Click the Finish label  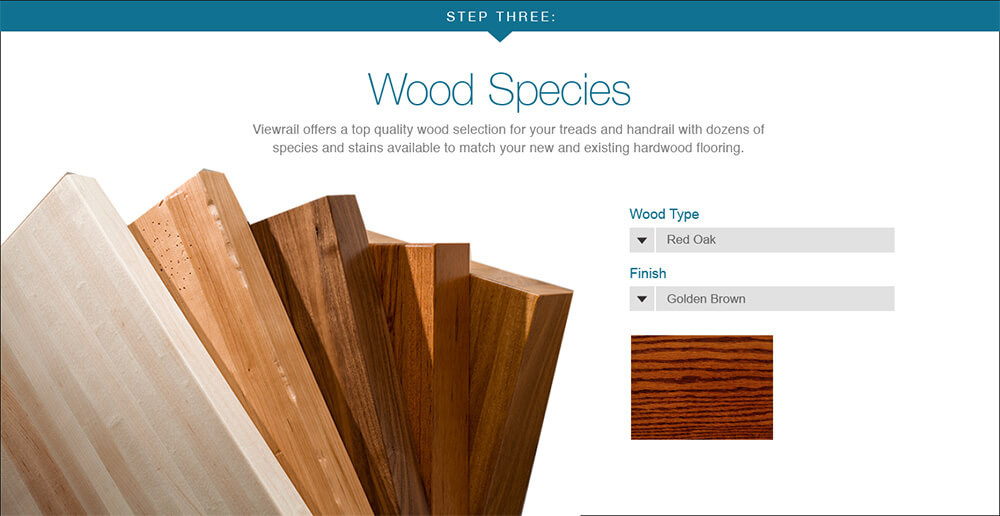(648, 273)
